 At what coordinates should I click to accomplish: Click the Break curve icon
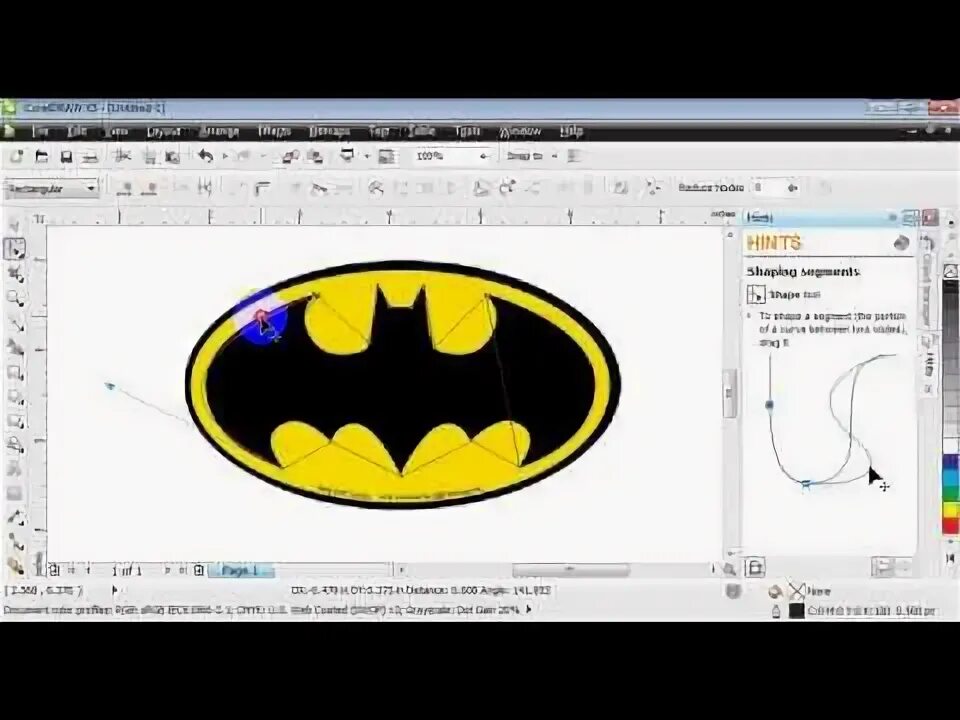tap(205, 188)
